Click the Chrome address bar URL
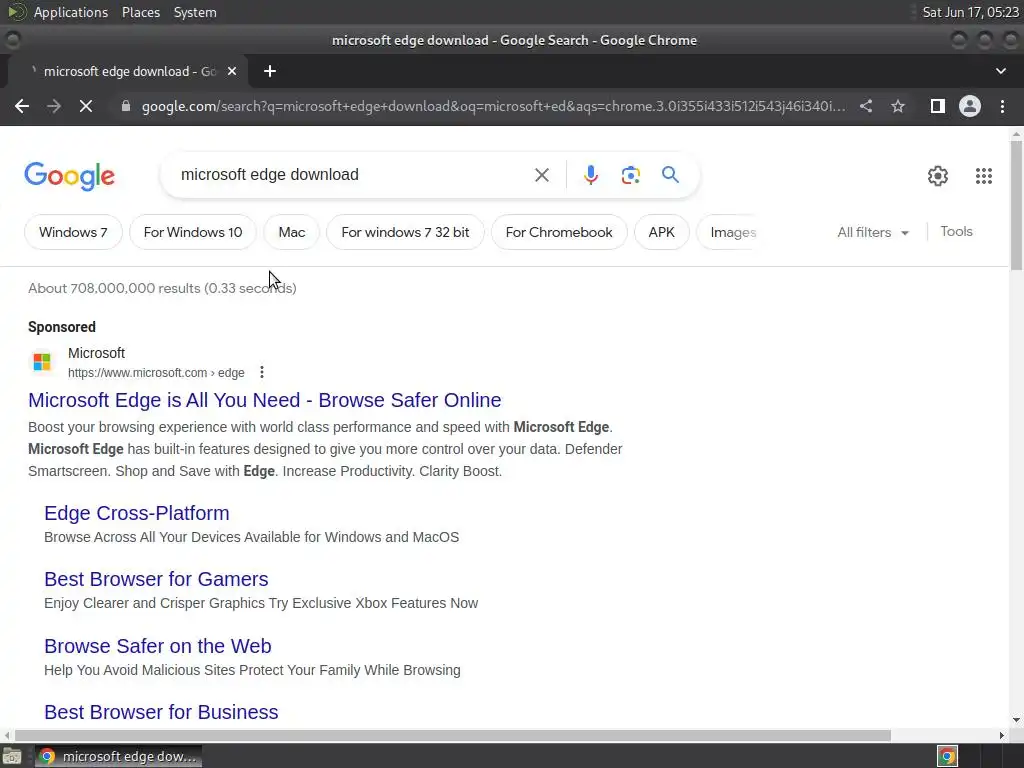The image size is (1024, 768). [493, 106]
